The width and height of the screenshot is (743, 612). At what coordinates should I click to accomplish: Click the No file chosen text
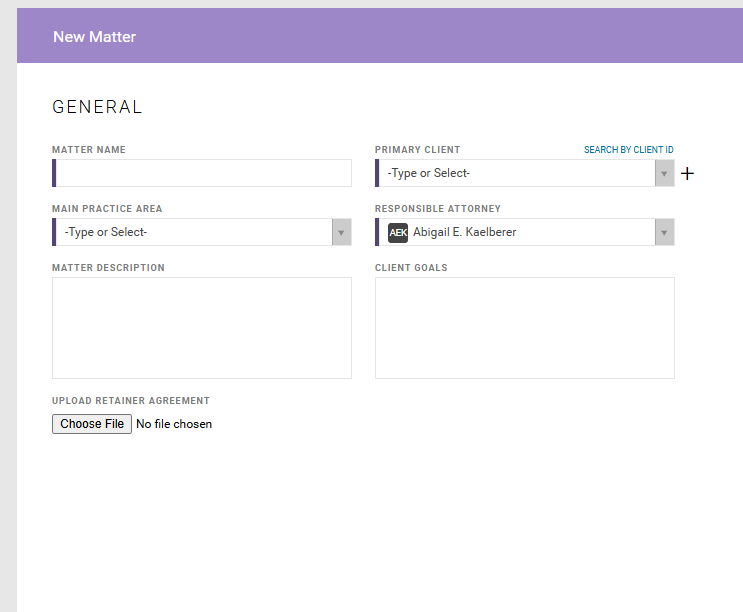[174, 424]
